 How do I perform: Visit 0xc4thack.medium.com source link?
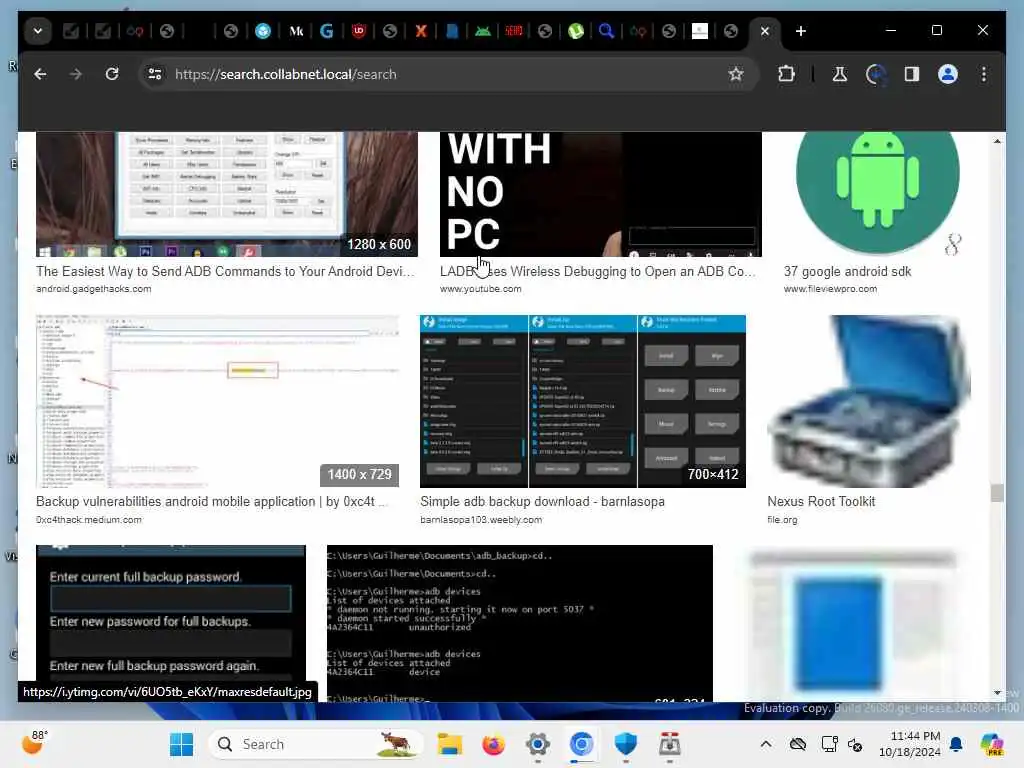(x=89, y=520)
